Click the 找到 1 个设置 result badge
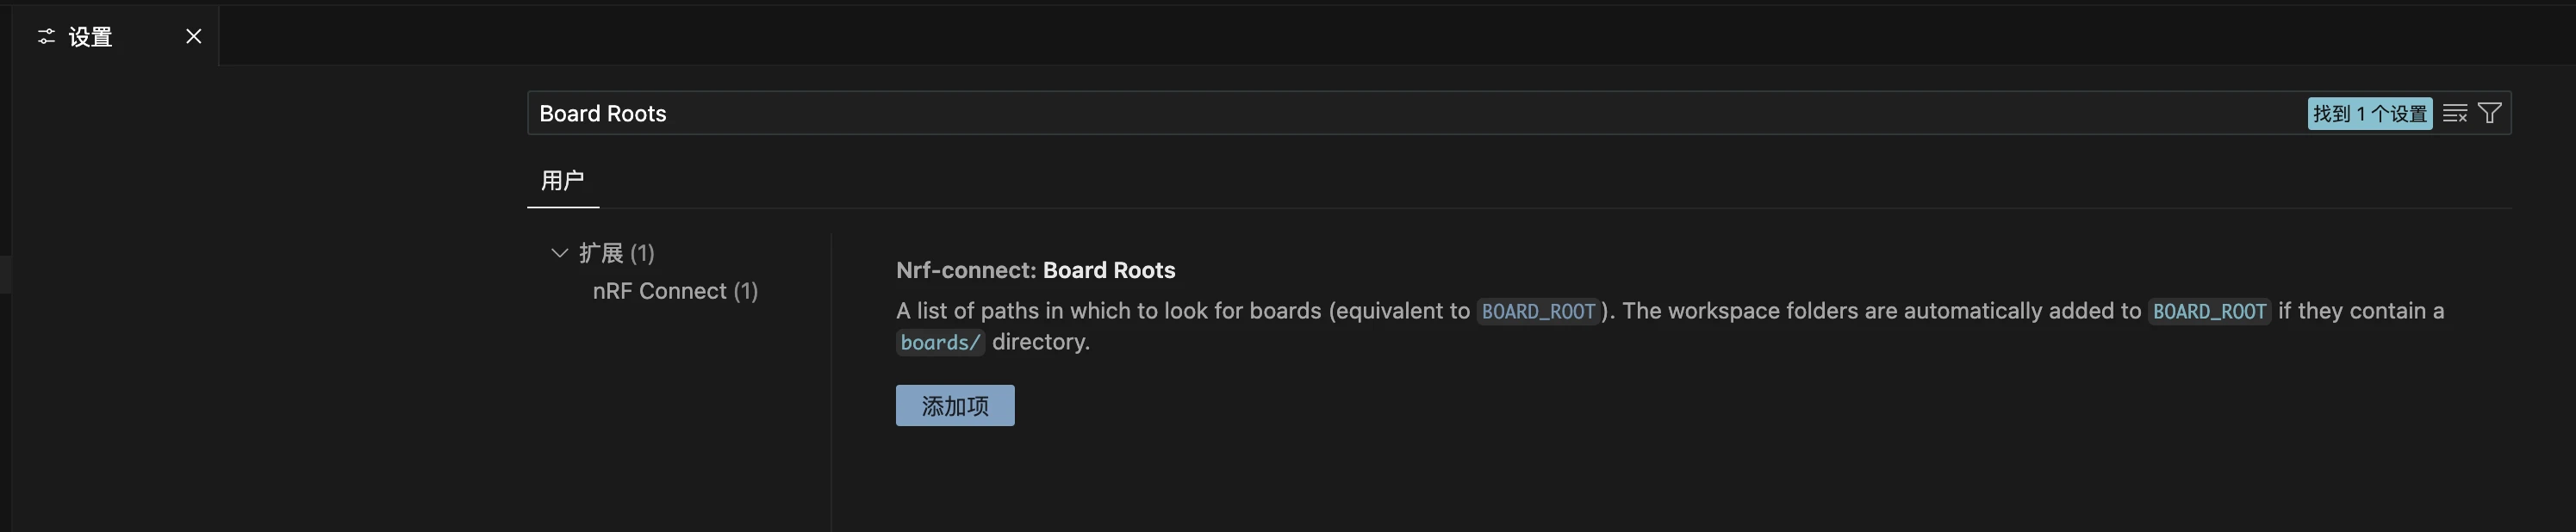 2369,114
